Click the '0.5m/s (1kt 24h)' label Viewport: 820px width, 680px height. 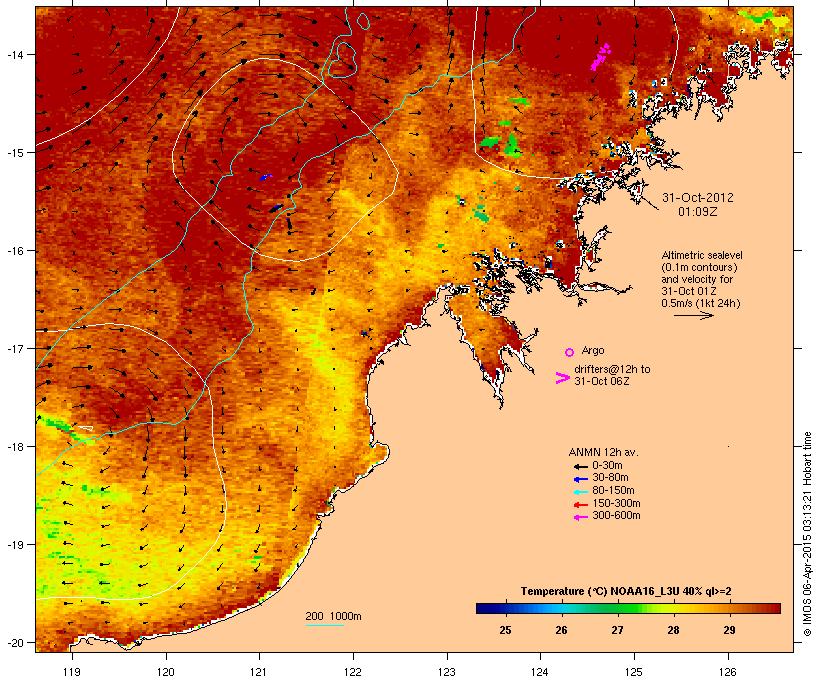tap(701, 303)
